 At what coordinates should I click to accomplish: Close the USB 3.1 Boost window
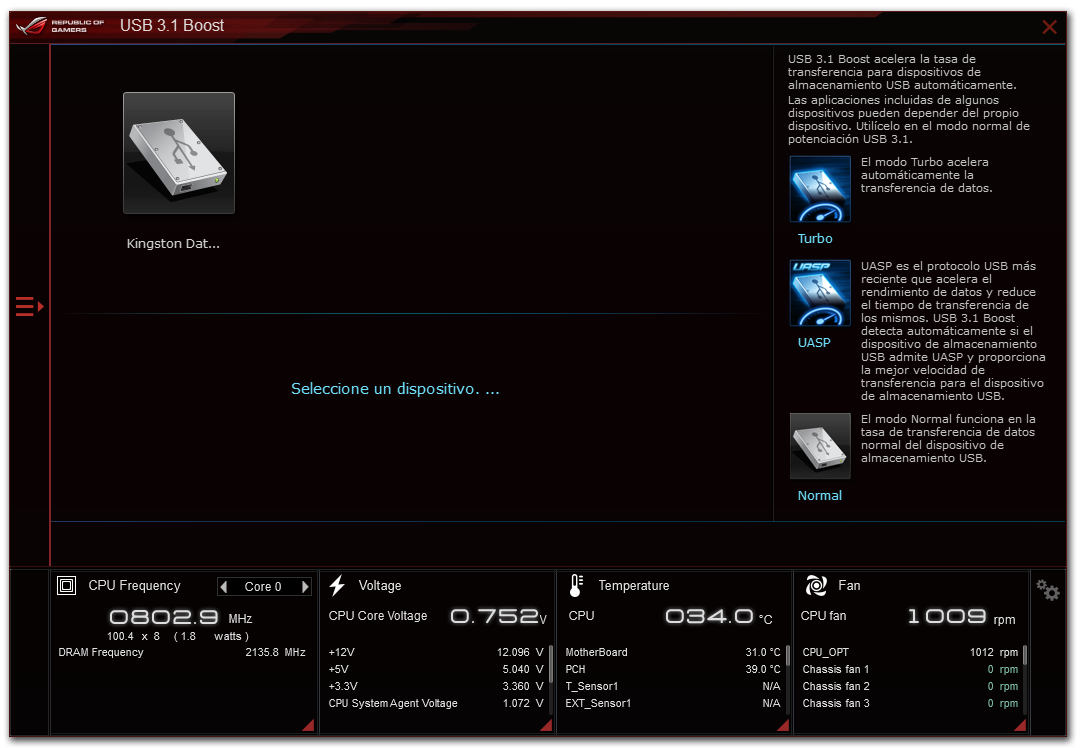[1049, 27]
